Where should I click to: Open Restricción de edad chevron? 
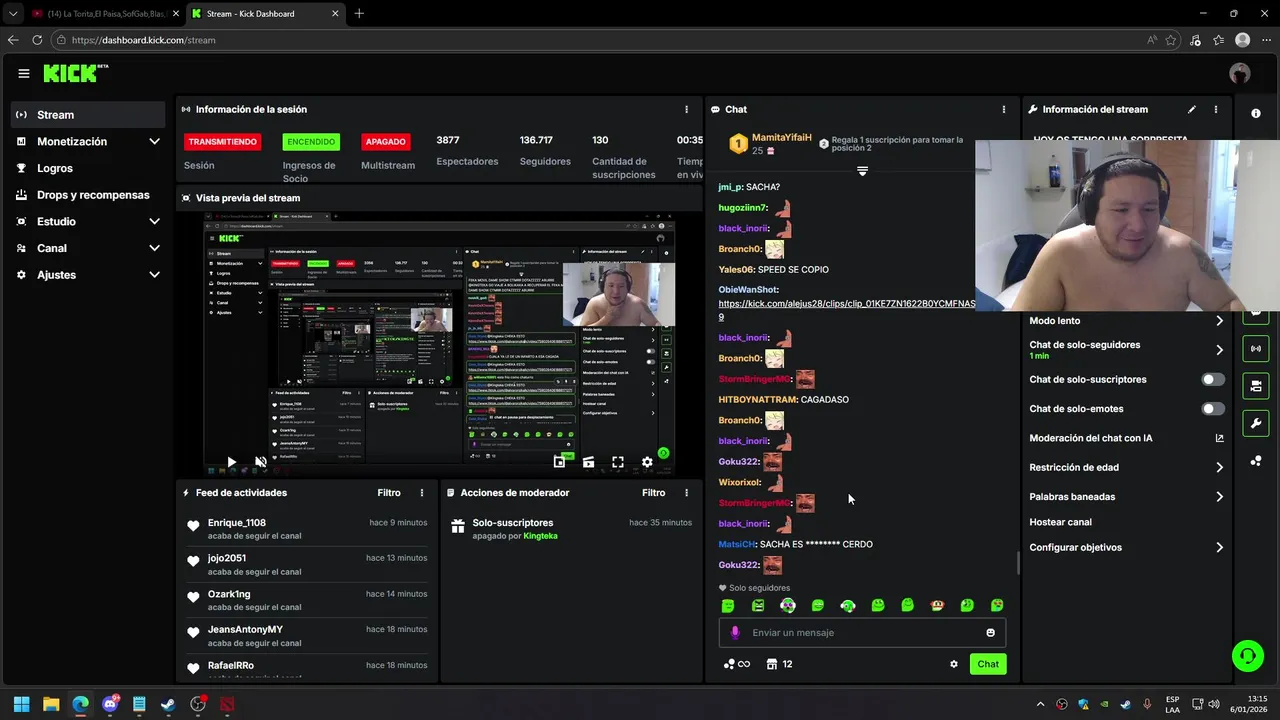click(1219, 467)
